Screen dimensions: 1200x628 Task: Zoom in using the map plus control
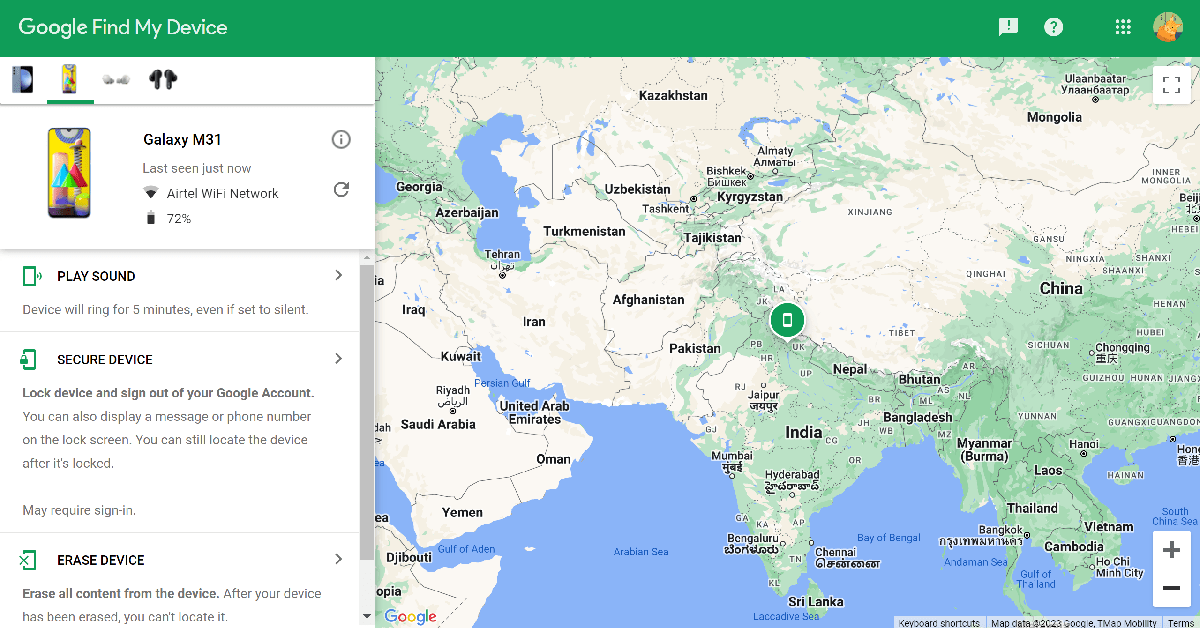click(1171, 549)
